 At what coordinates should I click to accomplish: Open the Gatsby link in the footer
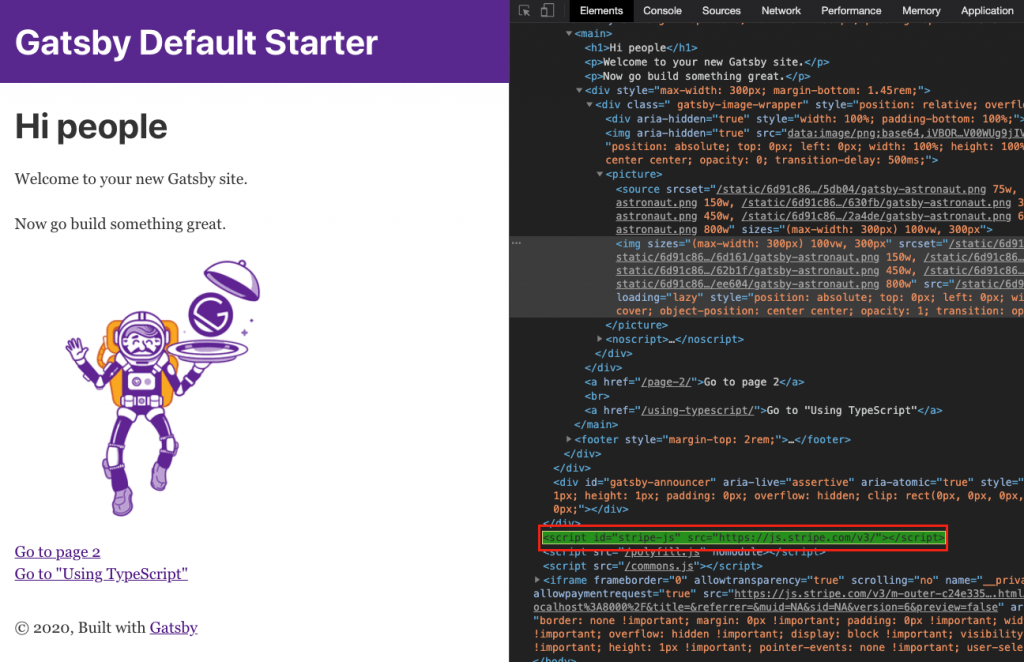174,627
